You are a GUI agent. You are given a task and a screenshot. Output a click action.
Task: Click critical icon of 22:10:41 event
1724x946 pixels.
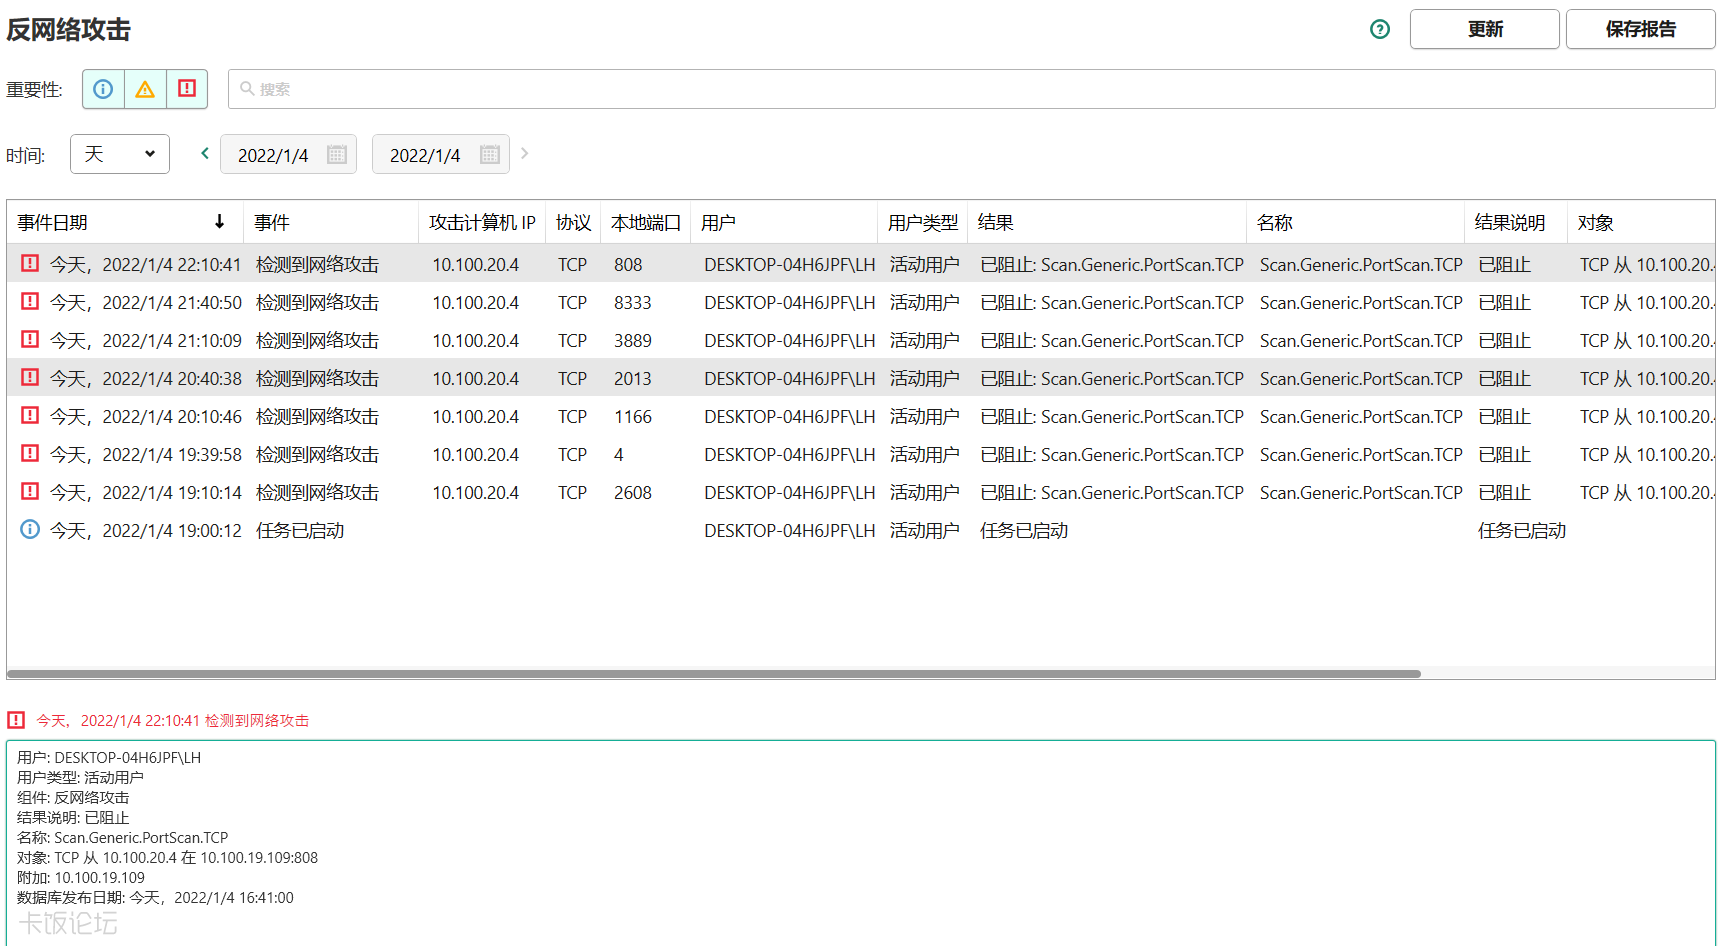[x=30, y=263]
